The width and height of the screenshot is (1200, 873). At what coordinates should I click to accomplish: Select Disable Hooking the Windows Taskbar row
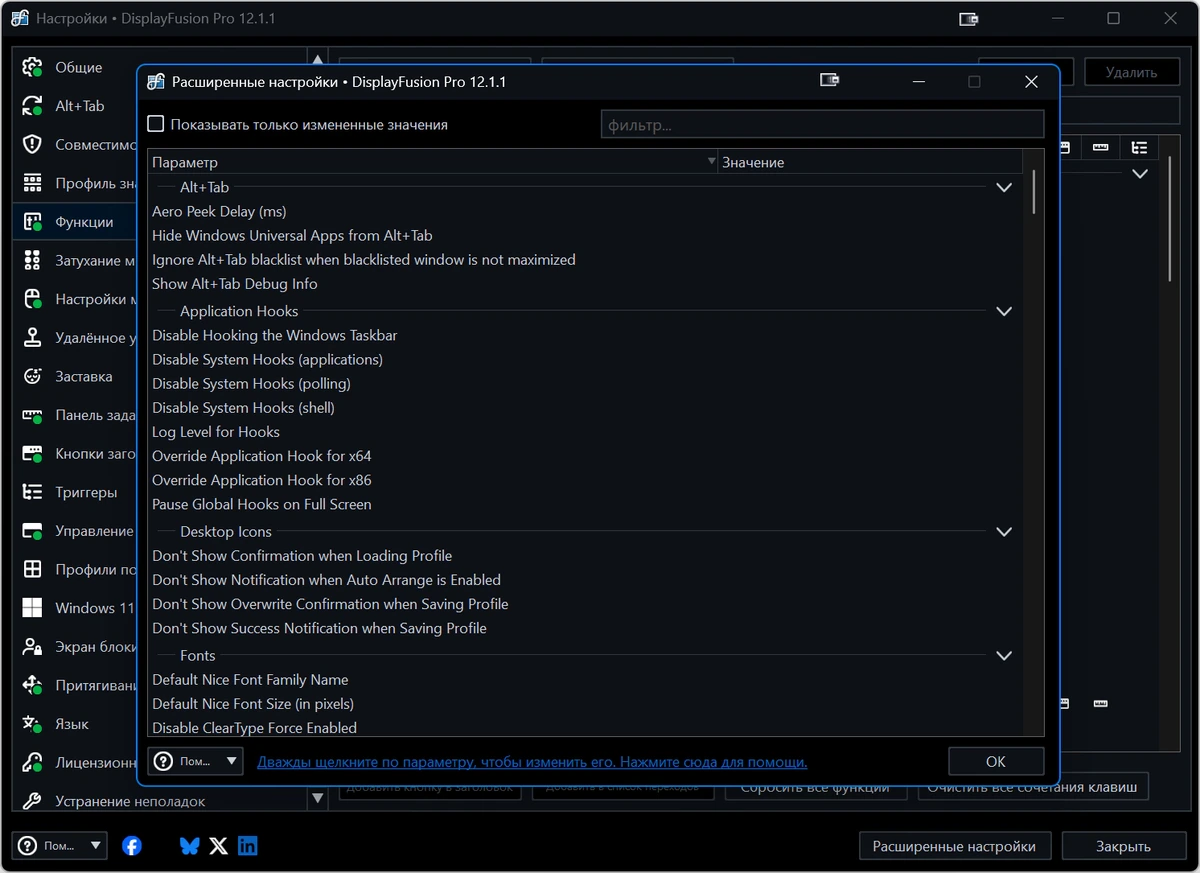tap(586, 335)
